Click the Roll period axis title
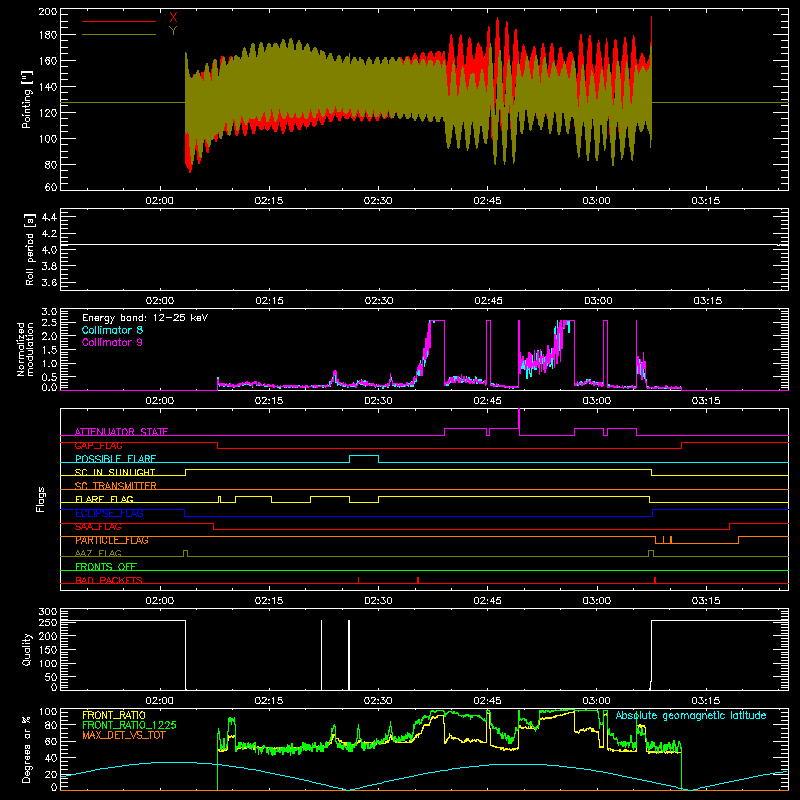 pos(29,249)
